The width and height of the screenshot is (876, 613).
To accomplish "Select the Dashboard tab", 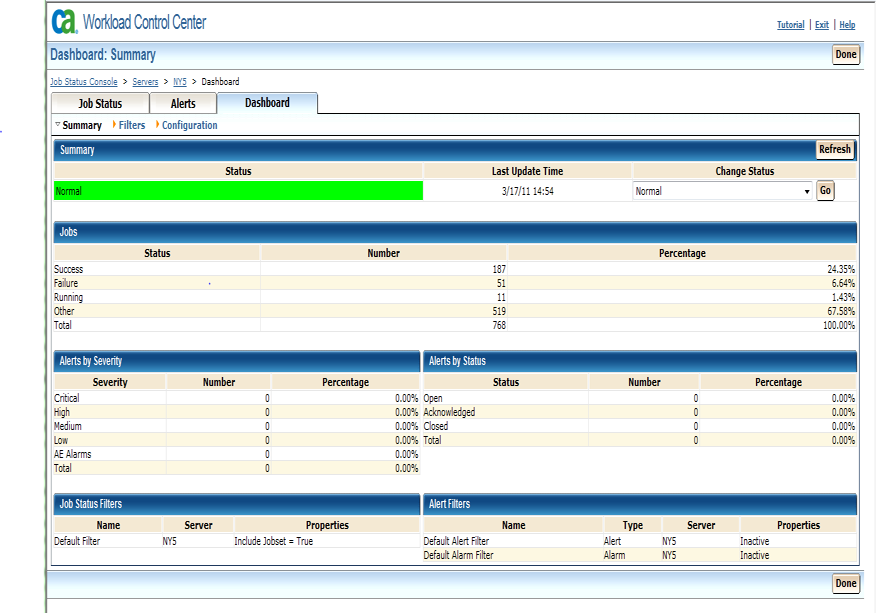I will coord(267,103).
